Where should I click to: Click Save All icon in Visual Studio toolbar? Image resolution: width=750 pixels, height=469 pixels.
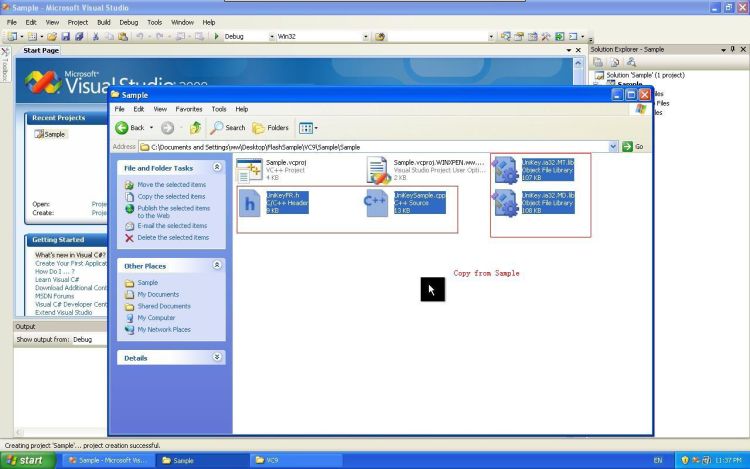[x=79, y=36]
